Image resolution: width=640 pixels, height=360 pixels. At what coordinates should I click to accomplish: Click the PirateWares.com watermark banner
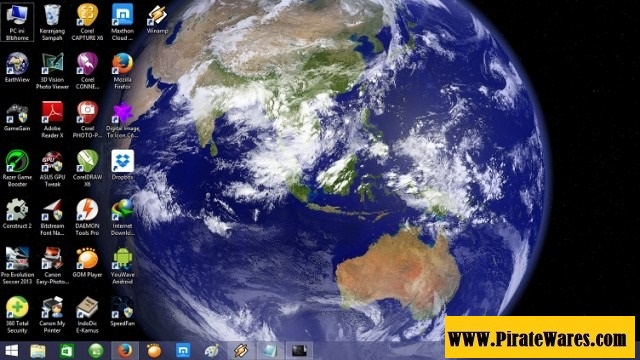tap(540, 337)
